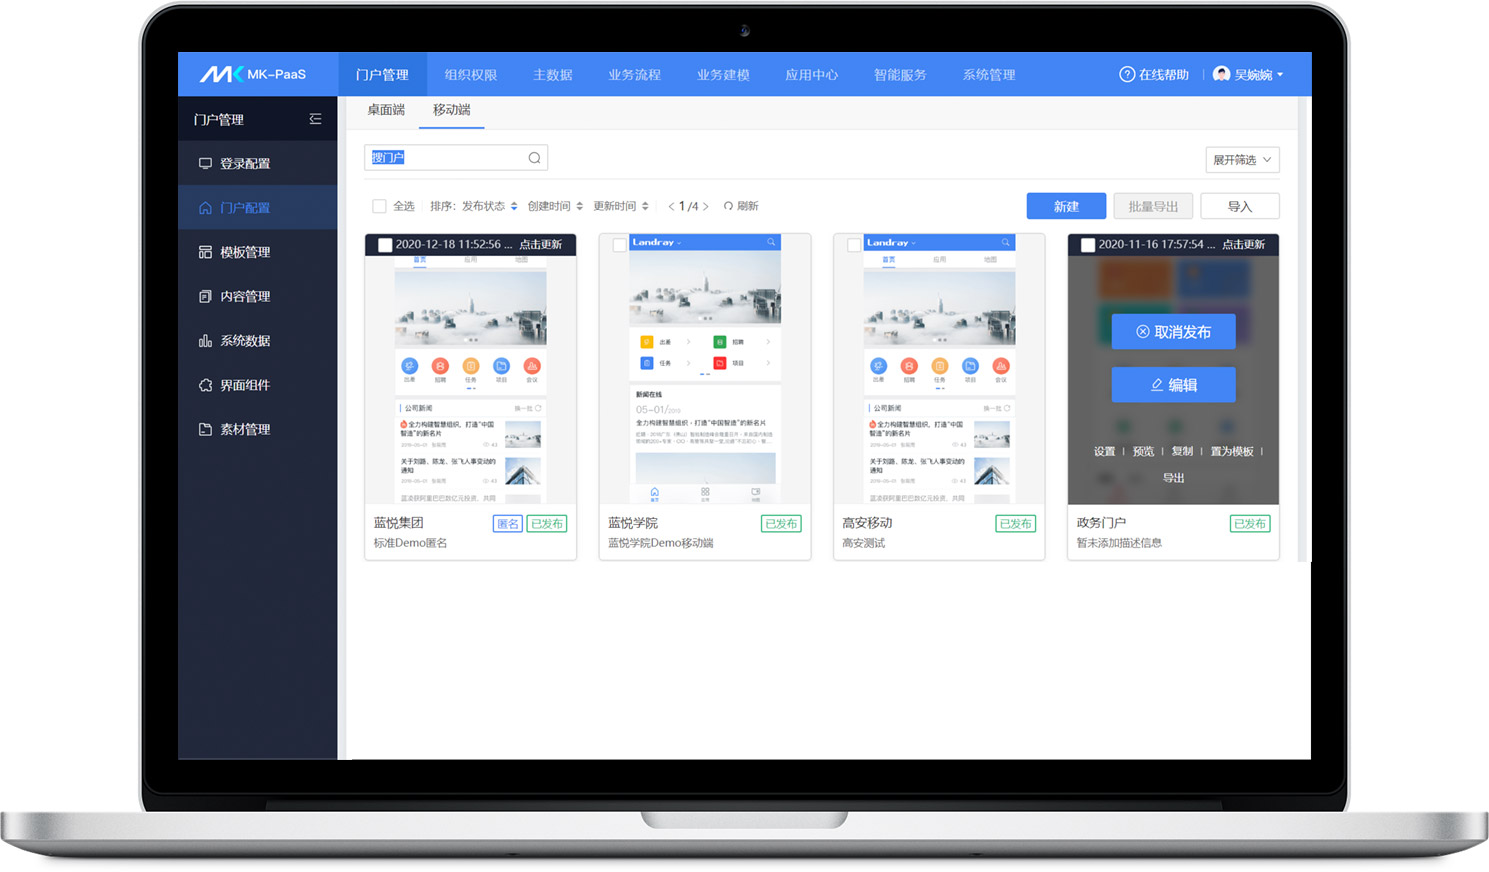
Task: Open the 吴婉婉 user account dropdown
Action: pos(1248,75)
